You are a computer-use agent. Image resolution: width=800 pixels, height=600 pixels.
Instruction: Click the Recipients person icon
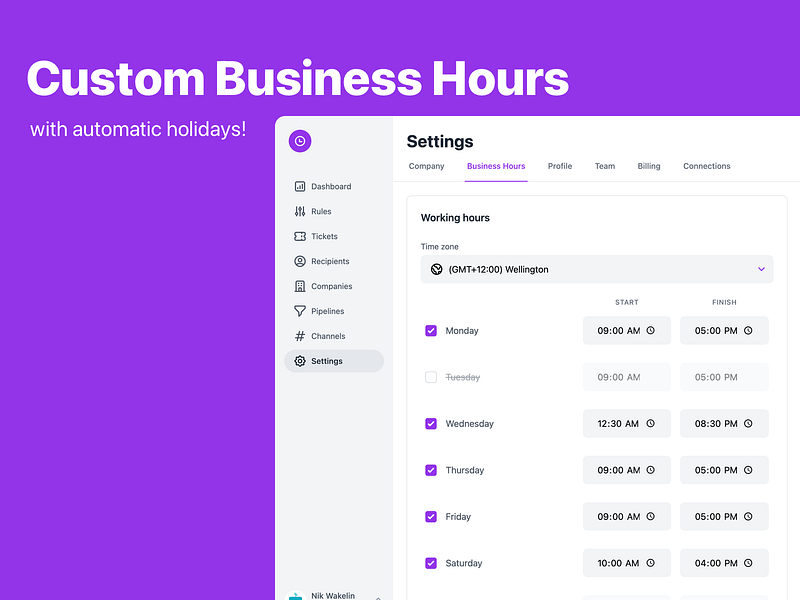point(300,261)
